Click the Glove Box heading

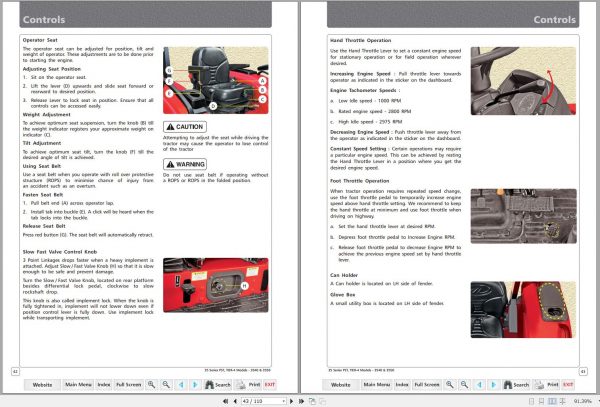pos(342,295)
